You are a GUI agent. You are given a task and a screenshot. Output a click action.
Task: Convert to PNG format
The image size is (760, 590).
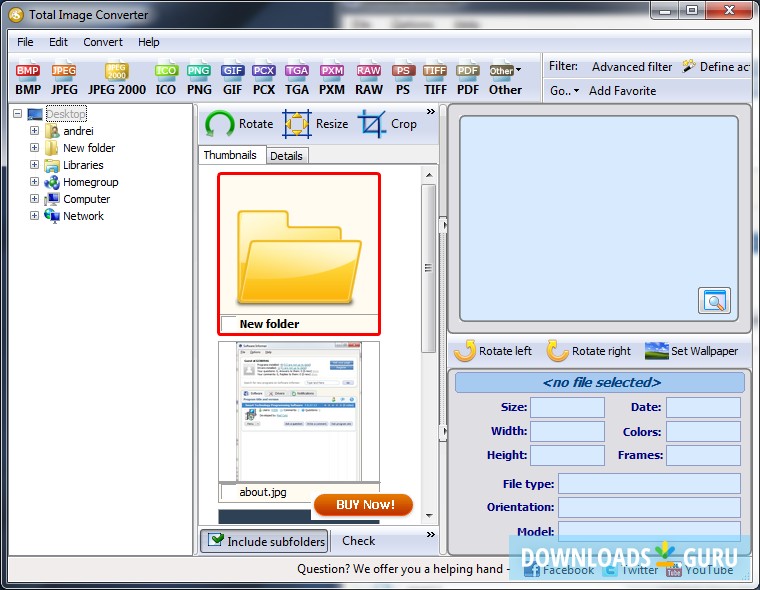click(199, 79)
